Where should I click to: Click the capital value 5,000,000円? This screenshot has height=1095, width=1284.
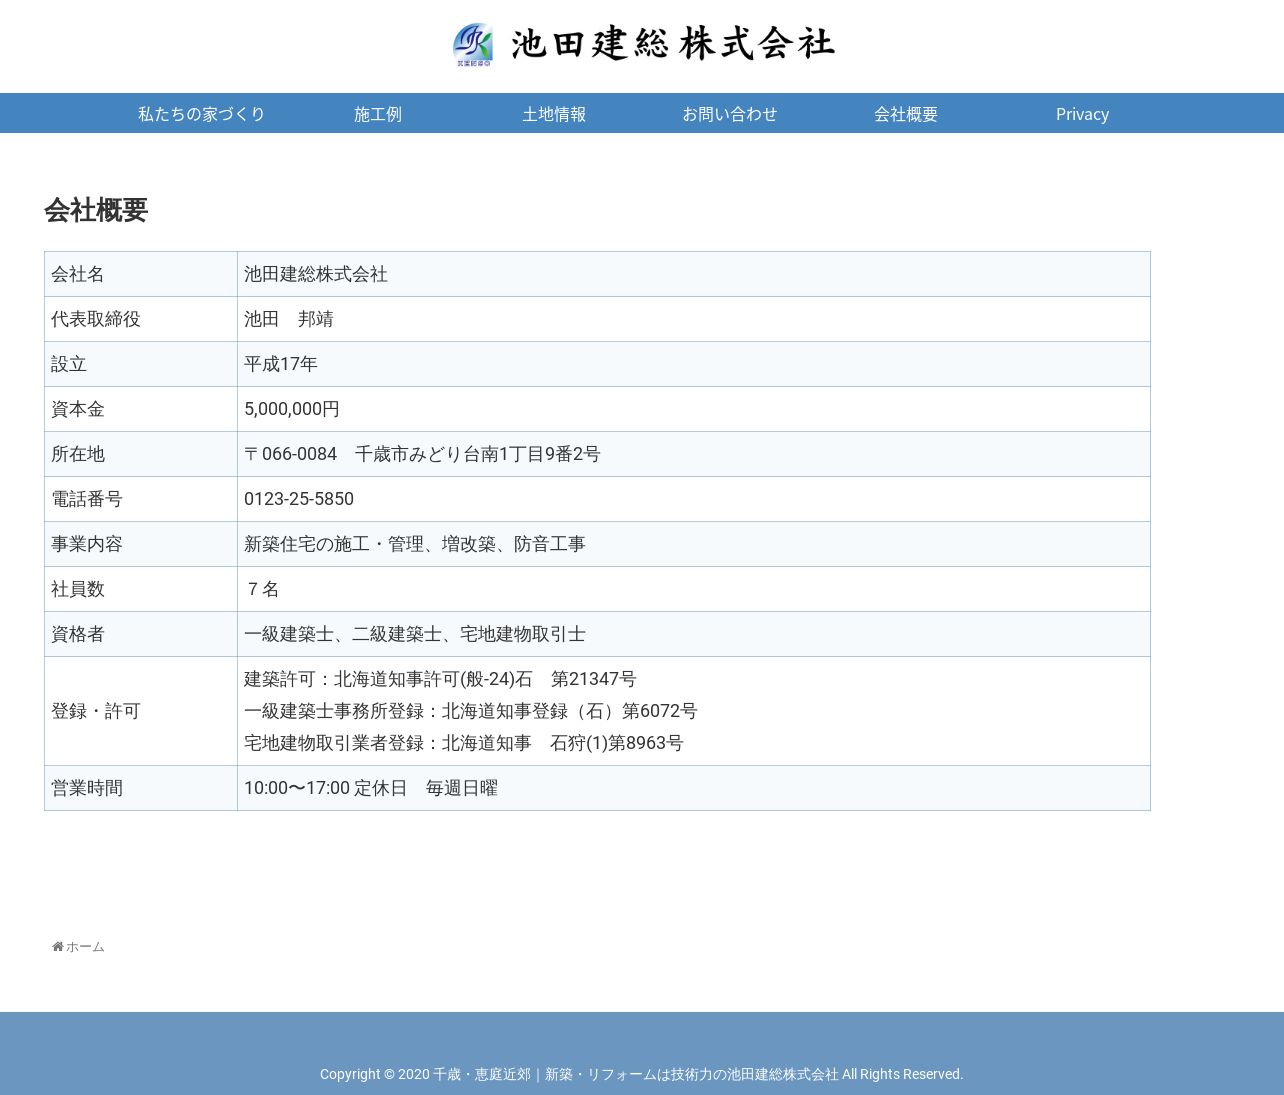tap(292, 409)
